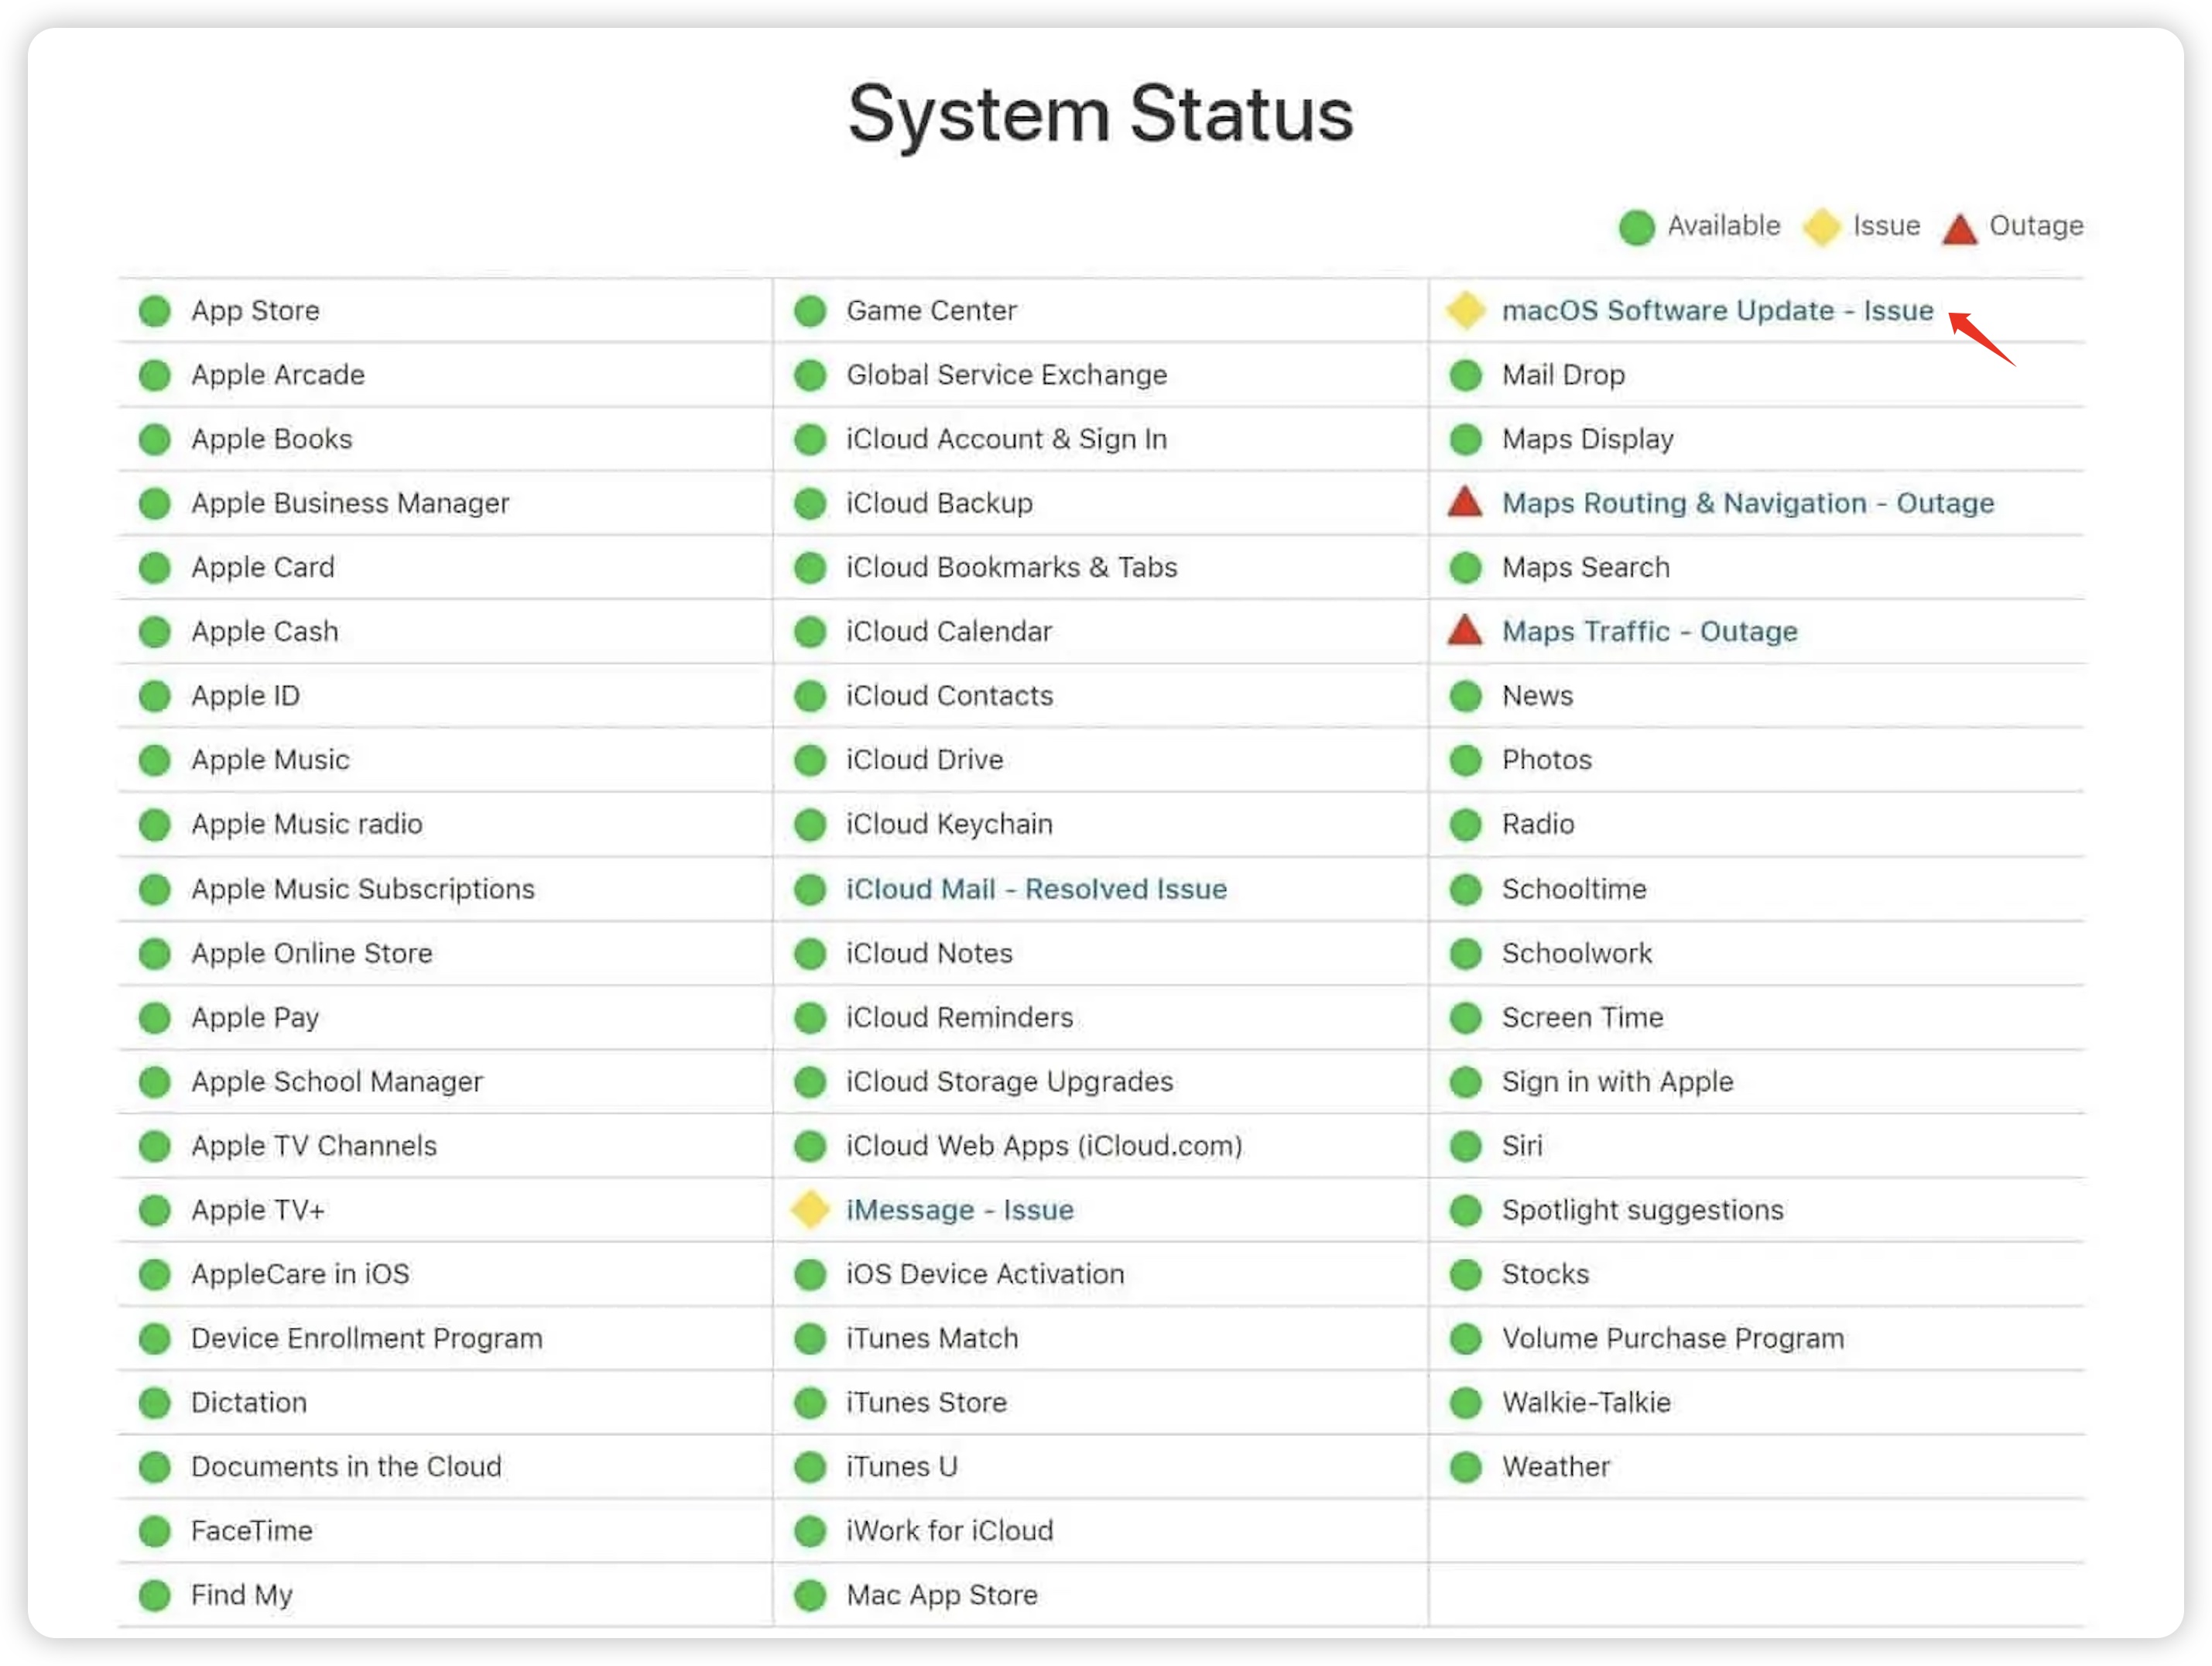Screen dimensions: 2212x1666
Task: Select the Device Enrollment Program entry text
Action: tap(367, 1339)
